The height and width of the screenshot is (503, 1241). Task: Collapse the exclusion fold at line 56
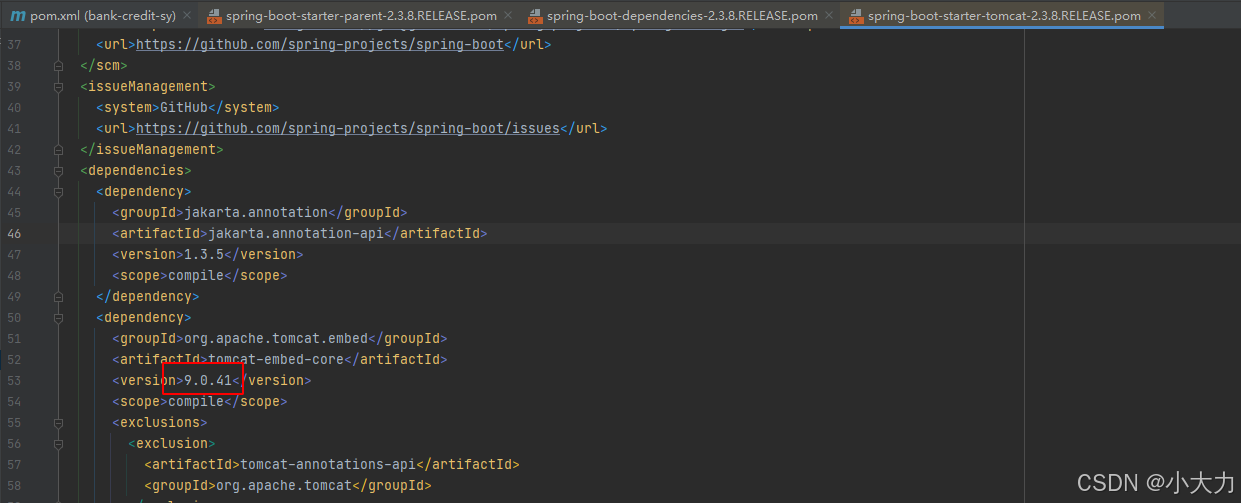(x=59, y=444)
